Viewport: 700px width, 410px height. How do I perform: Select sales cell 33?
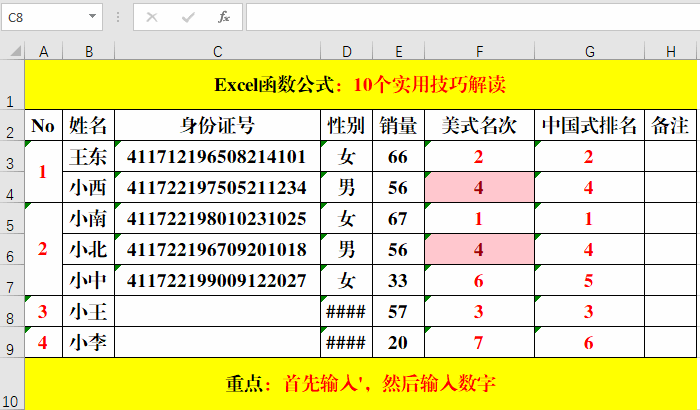tap(399, 280)
